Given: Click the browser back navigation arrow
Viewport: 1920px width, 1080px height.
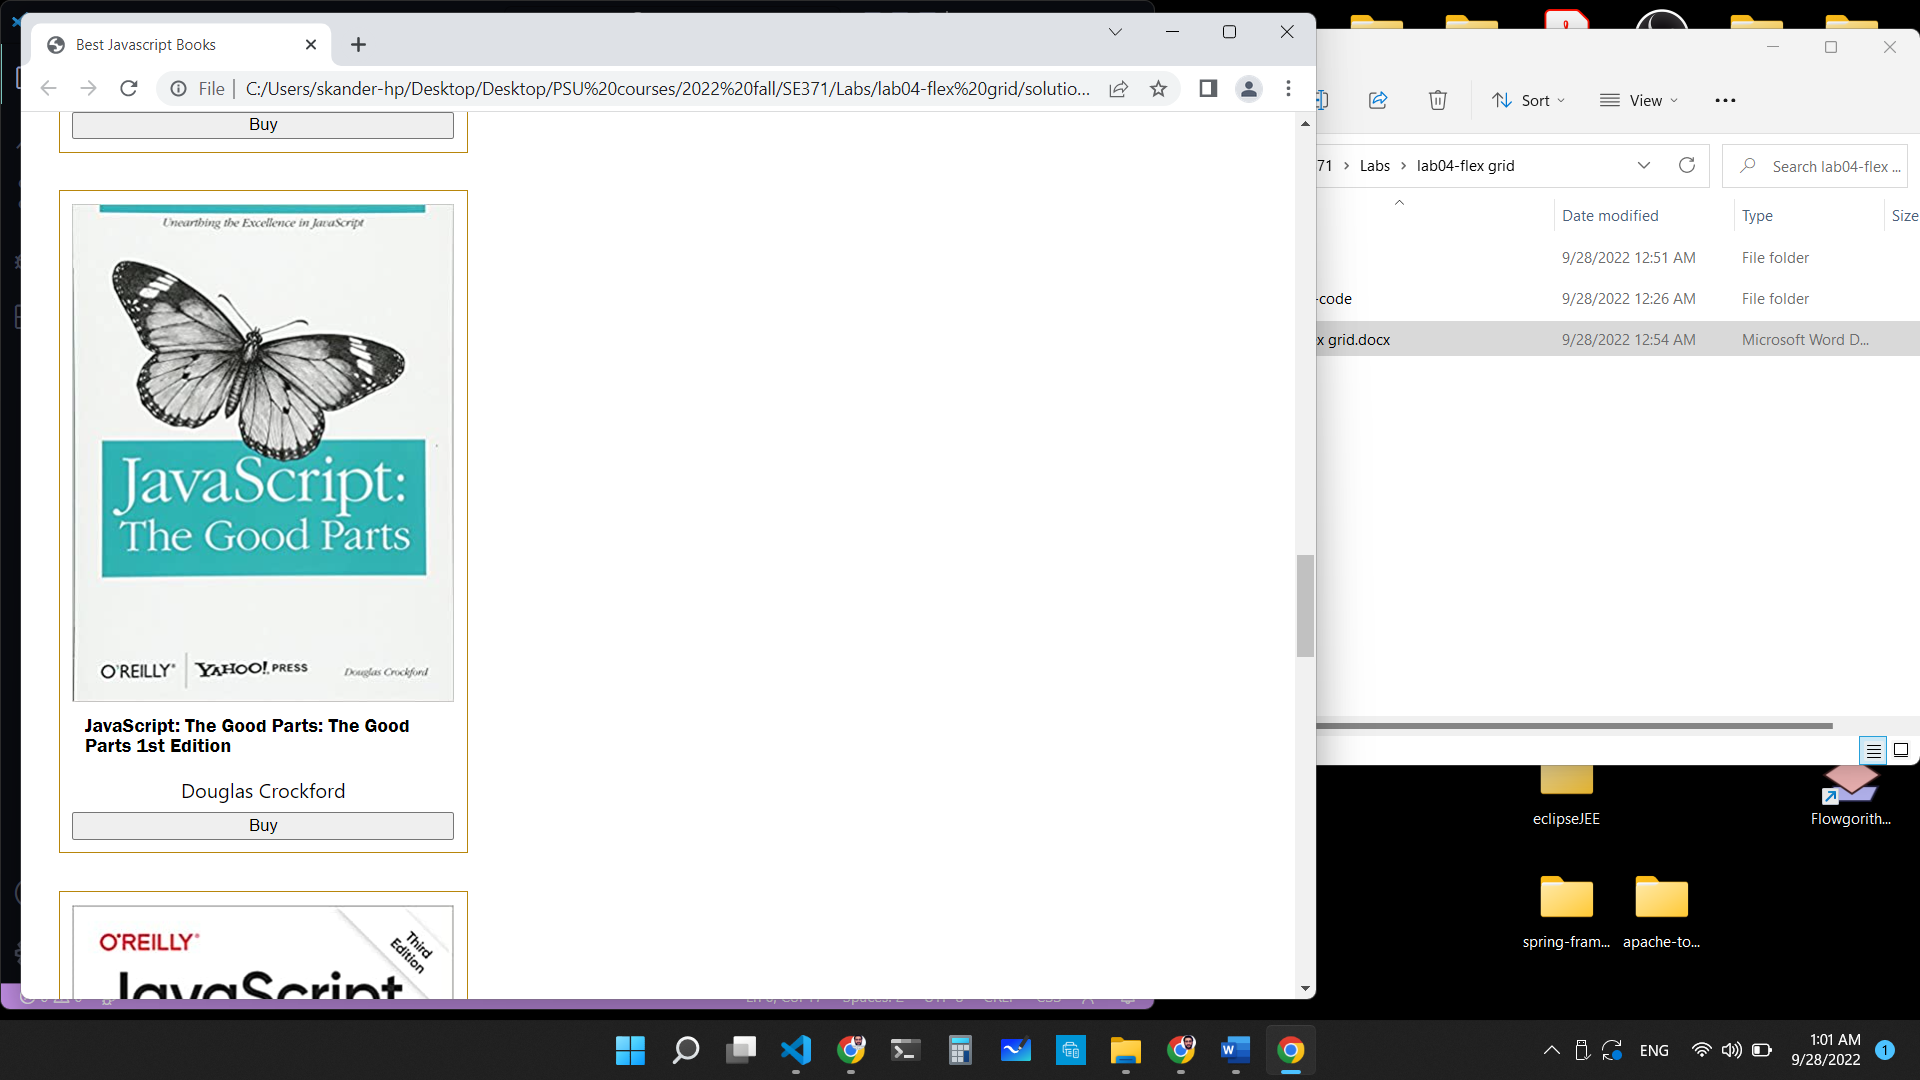Looking at the screenshot, I should 47,88.
